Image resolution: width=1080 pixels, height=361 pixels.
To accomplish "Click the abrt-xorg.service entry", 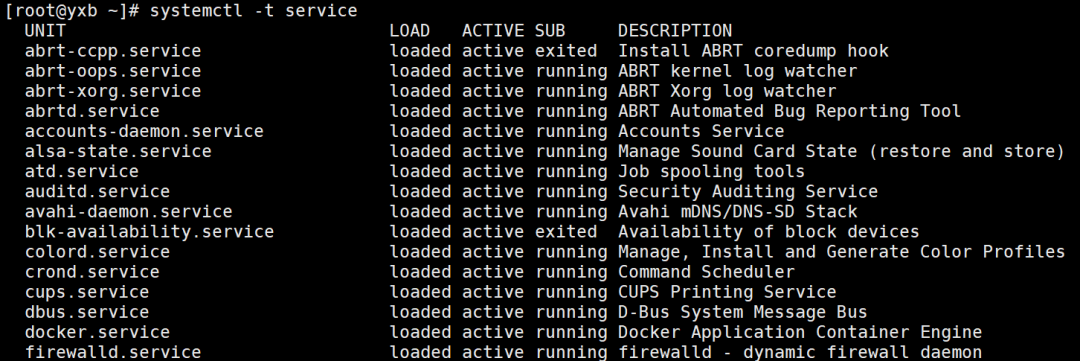I will [113, 91].
